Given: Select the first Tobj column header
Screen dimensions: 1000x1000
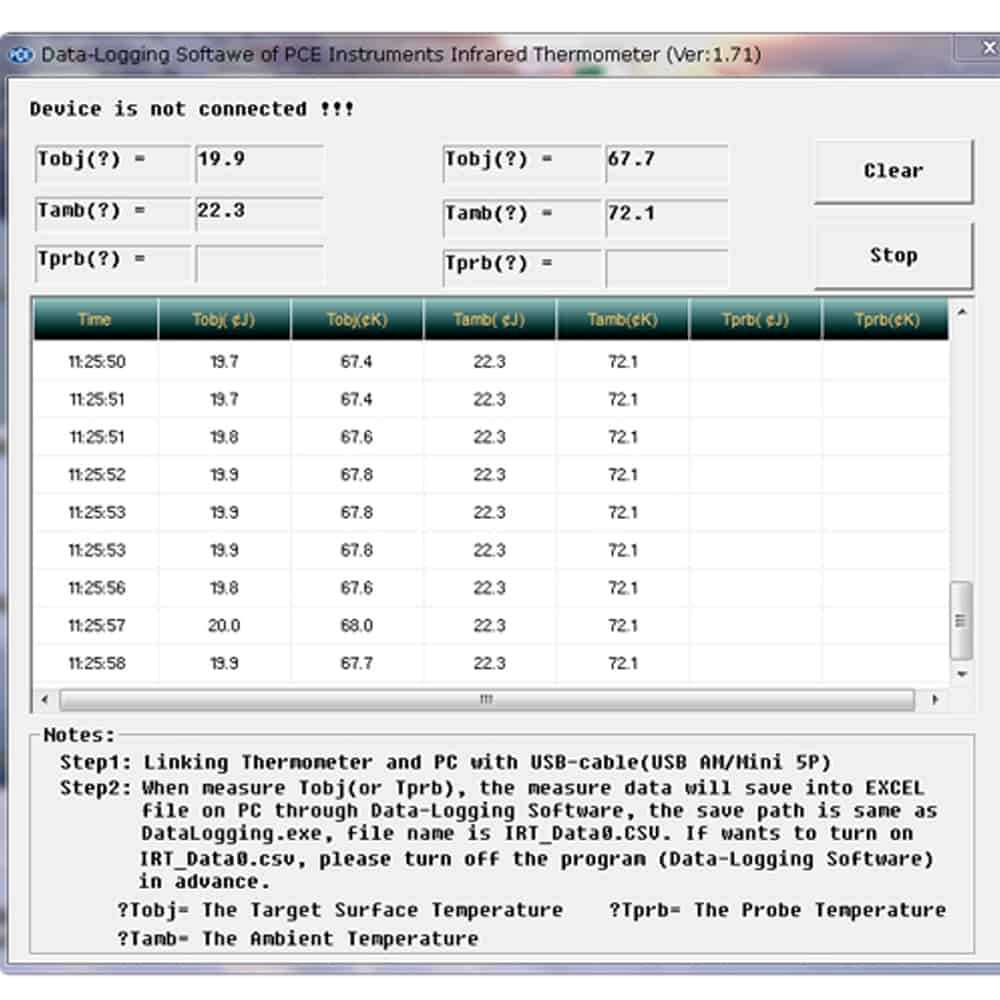Looking at the screenshot, I should (224, 320).
